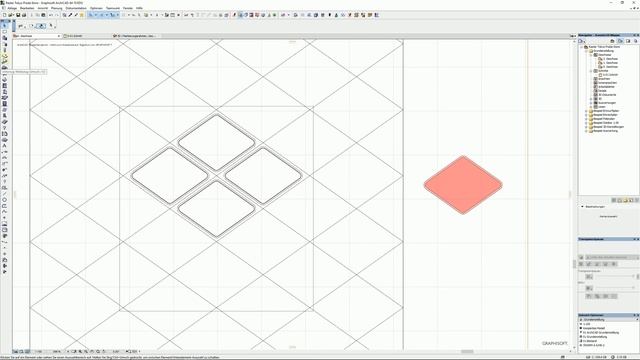Click the Save icon in the toolbar

click(x=18, y=15)
